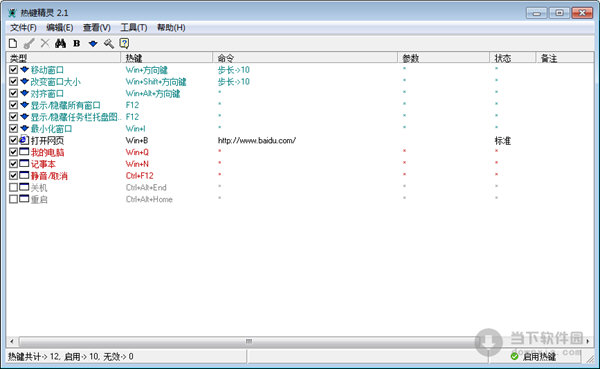Sort by the 状态 column header
The height and width of the screenshot is (369, 600).
click(x=513, y=58)
